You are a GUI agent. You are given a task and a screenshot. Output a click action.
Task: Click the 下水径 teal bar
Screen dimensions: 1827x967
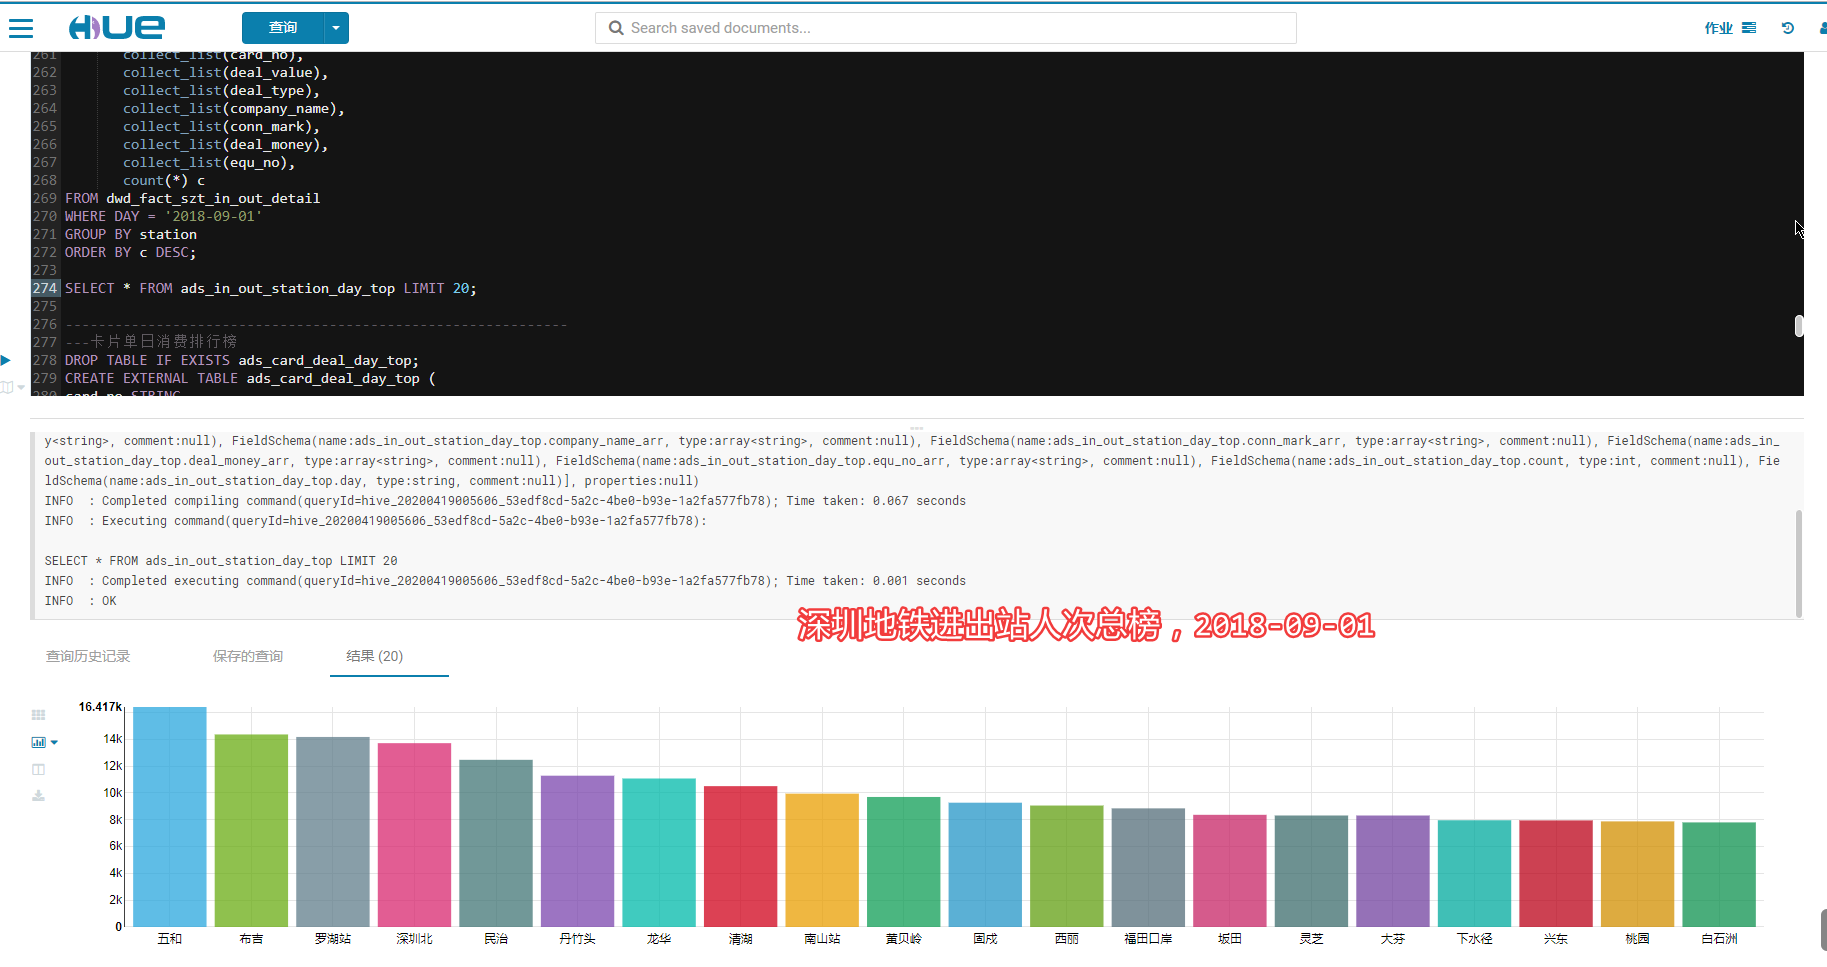click(1474, 874)
